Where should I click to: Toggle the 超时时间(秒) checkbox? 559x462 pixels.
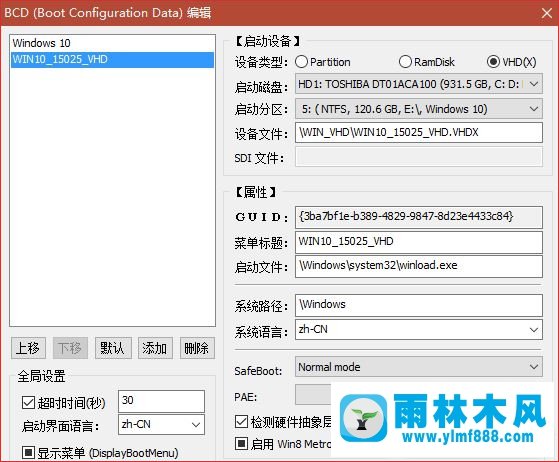click(x=28, y=403)
